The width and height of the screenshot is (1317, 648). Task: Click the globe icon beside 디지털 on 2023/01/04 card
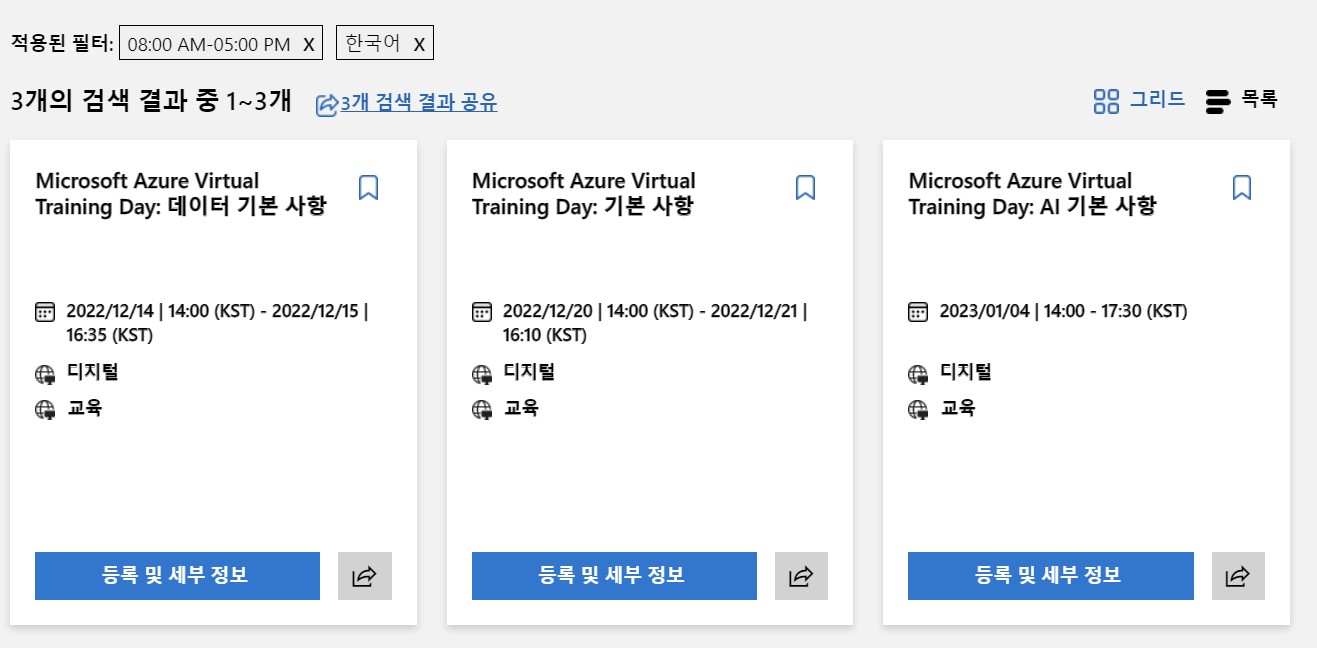tap(918, 375)
